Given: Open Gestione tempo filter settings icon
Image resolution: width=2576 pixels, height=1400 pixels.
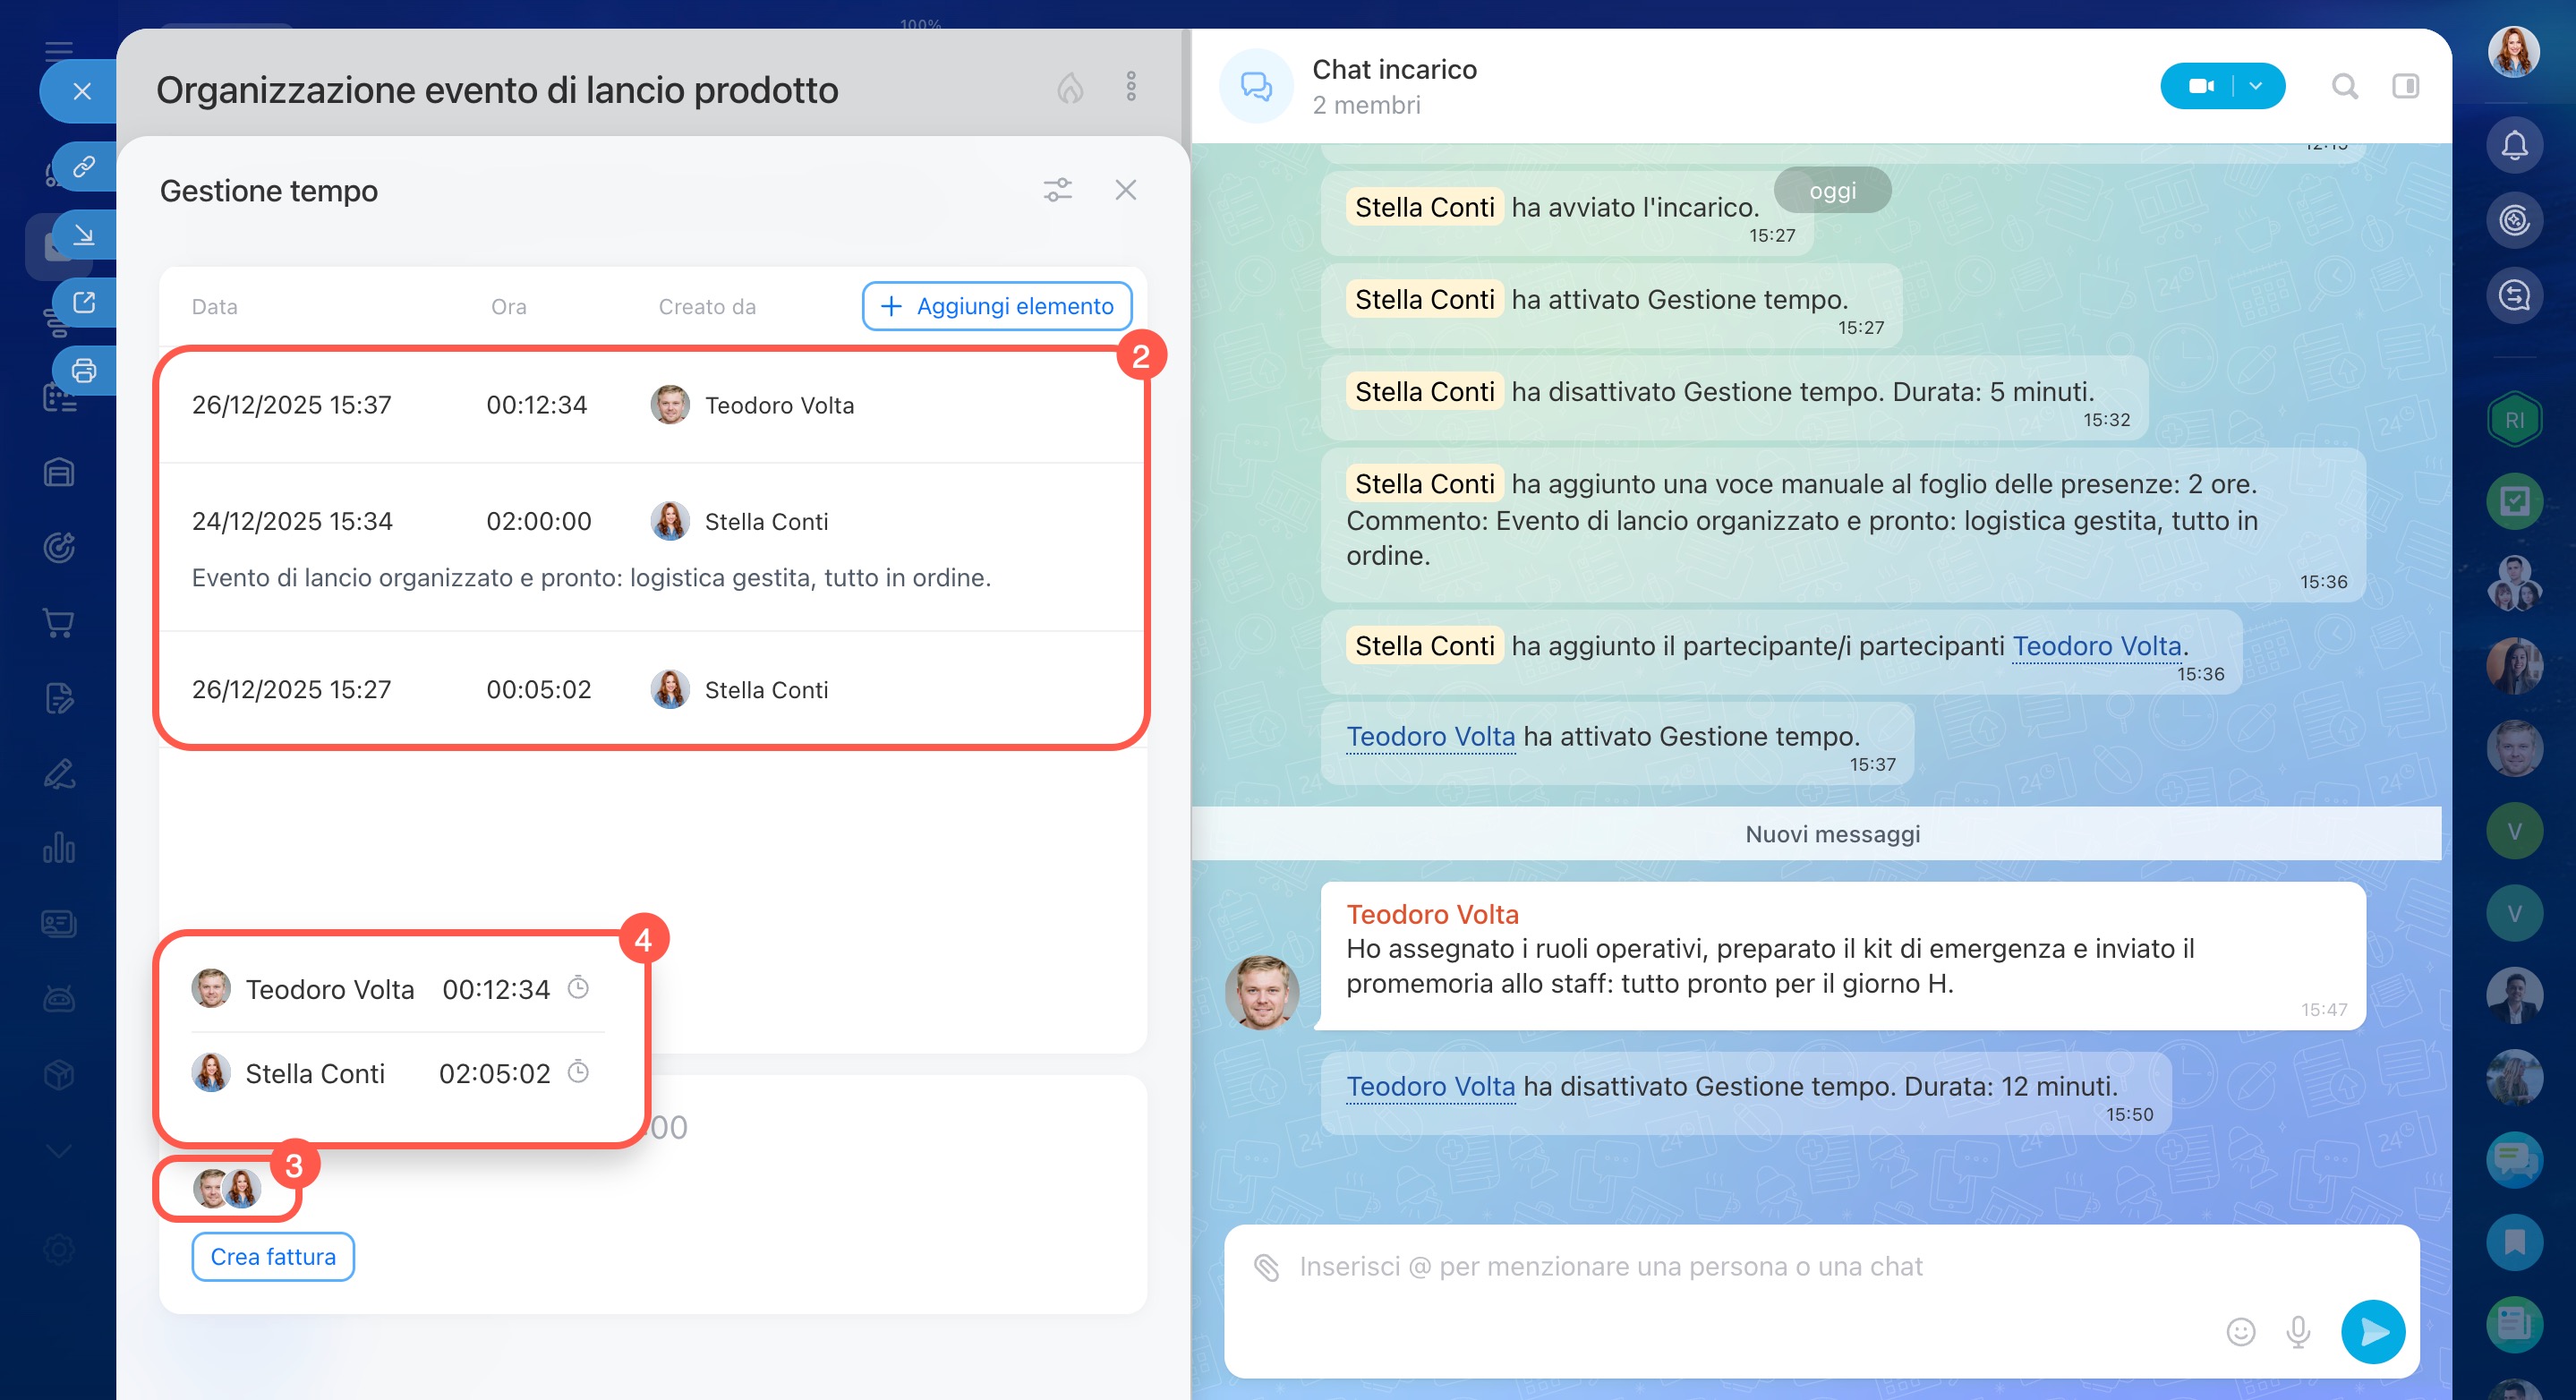Looking at the screenshot, I should pos(1057,190).
